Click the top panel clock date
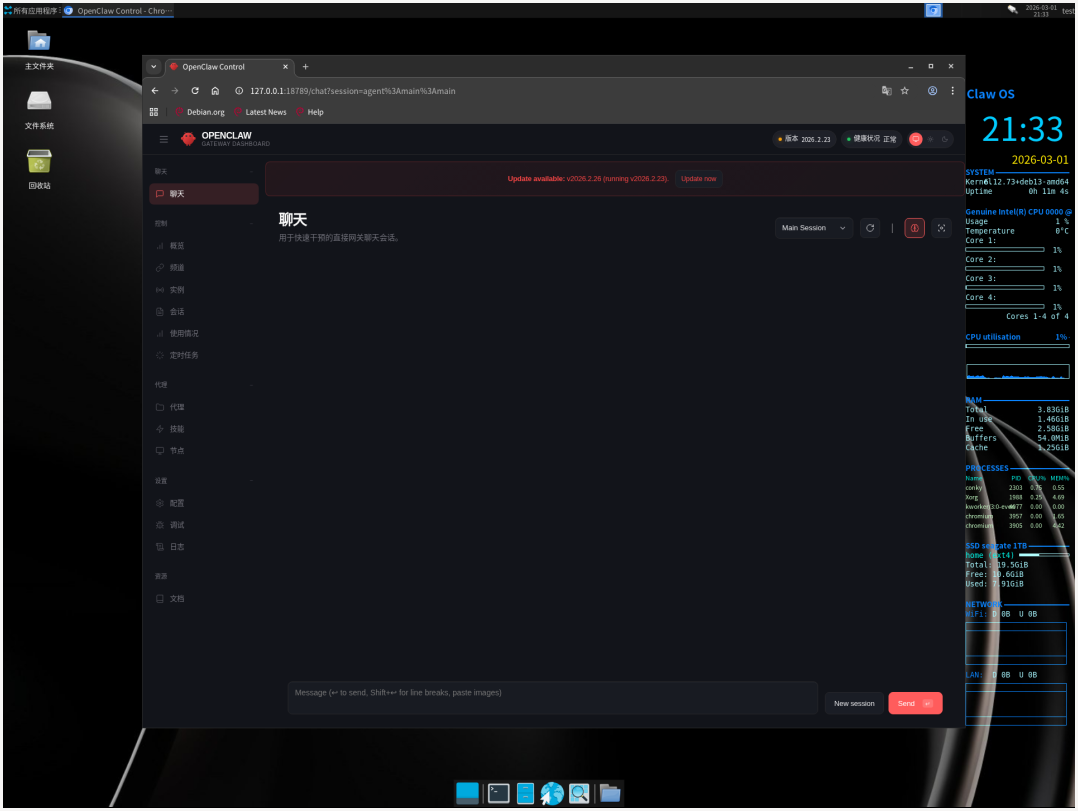Screen dimensions: 1078x811 1041,10
